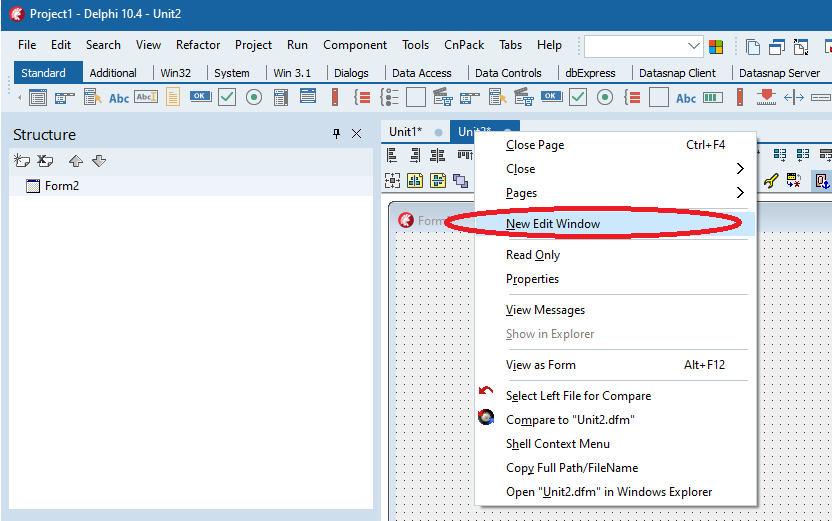Viewport: 832px width, 521px height.
Task: Select the radio group list component icon
Action: (x=389, y=98)
